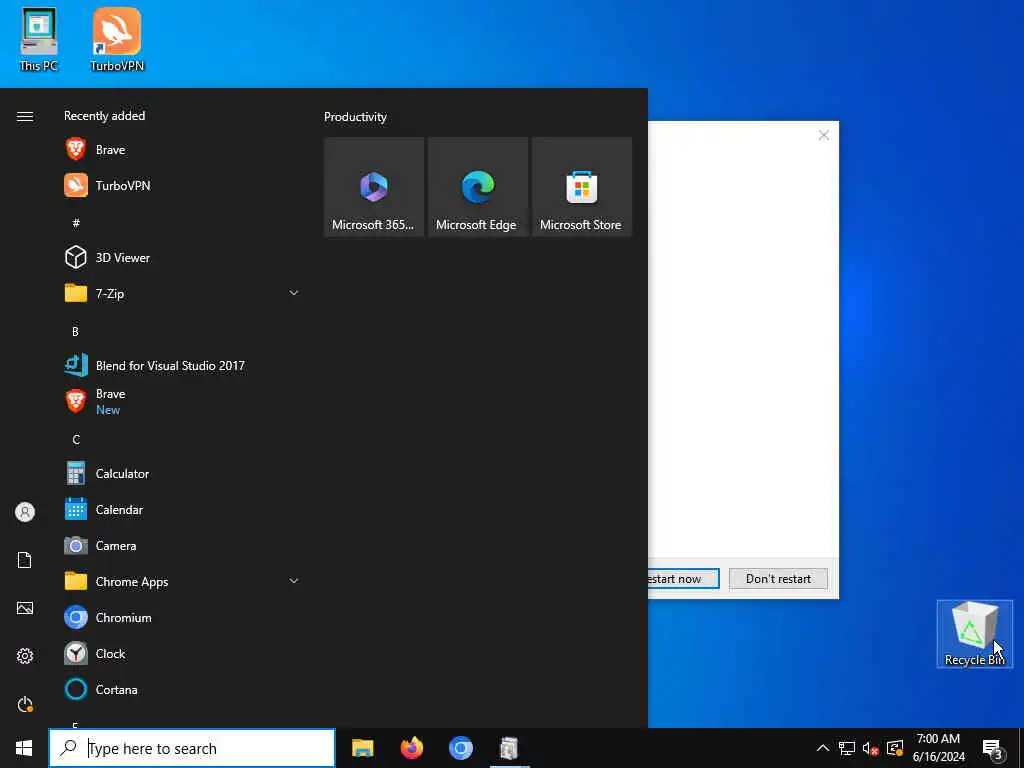The image size is (1024, 768).
Task: Select TurboVPN desktop shortcut
Action: click(x=117, y=39)
